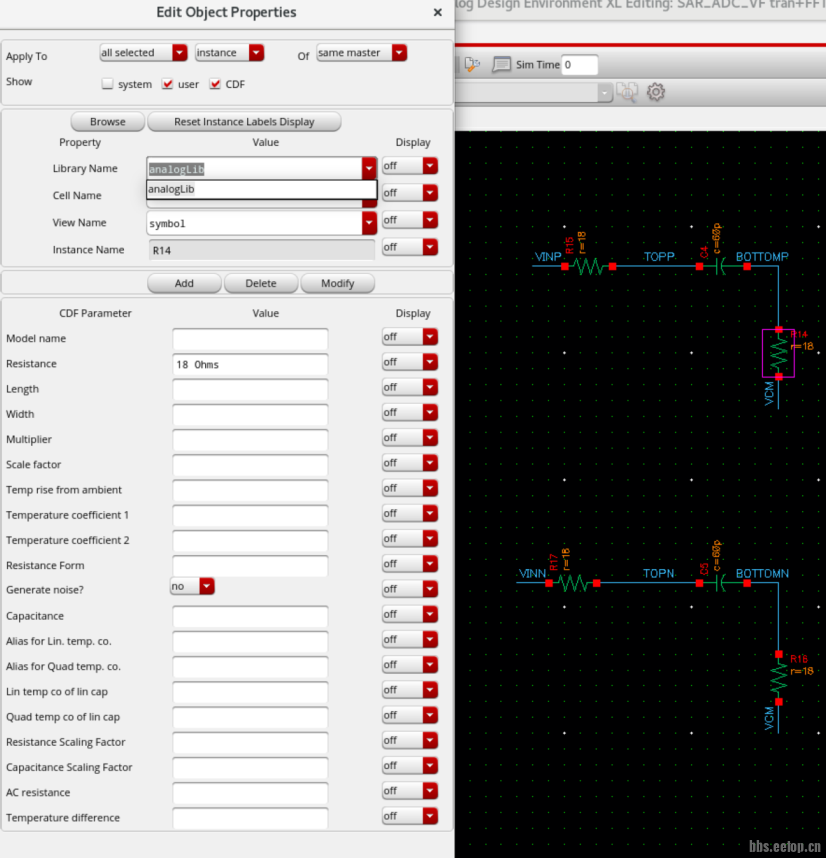Click the Multiplier input field
The image size is (826, 858).
tap(250, 440)
